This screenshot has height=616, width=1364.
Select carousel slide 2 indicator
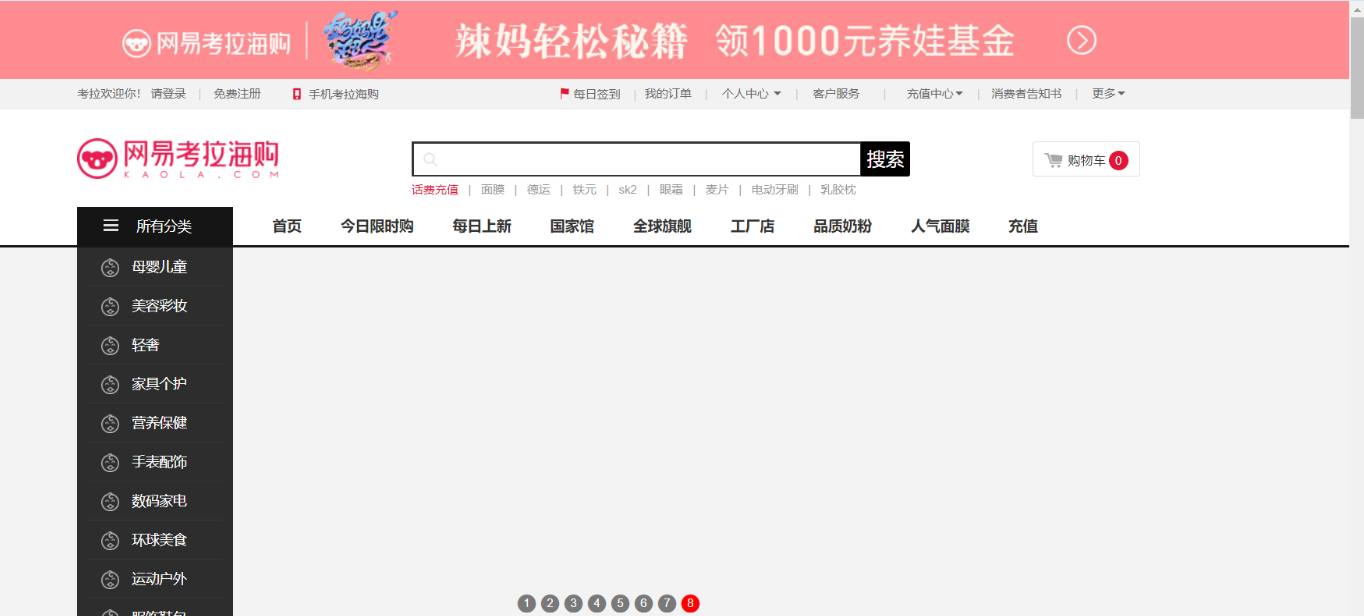pyautogui.click(x=550, y=603)
